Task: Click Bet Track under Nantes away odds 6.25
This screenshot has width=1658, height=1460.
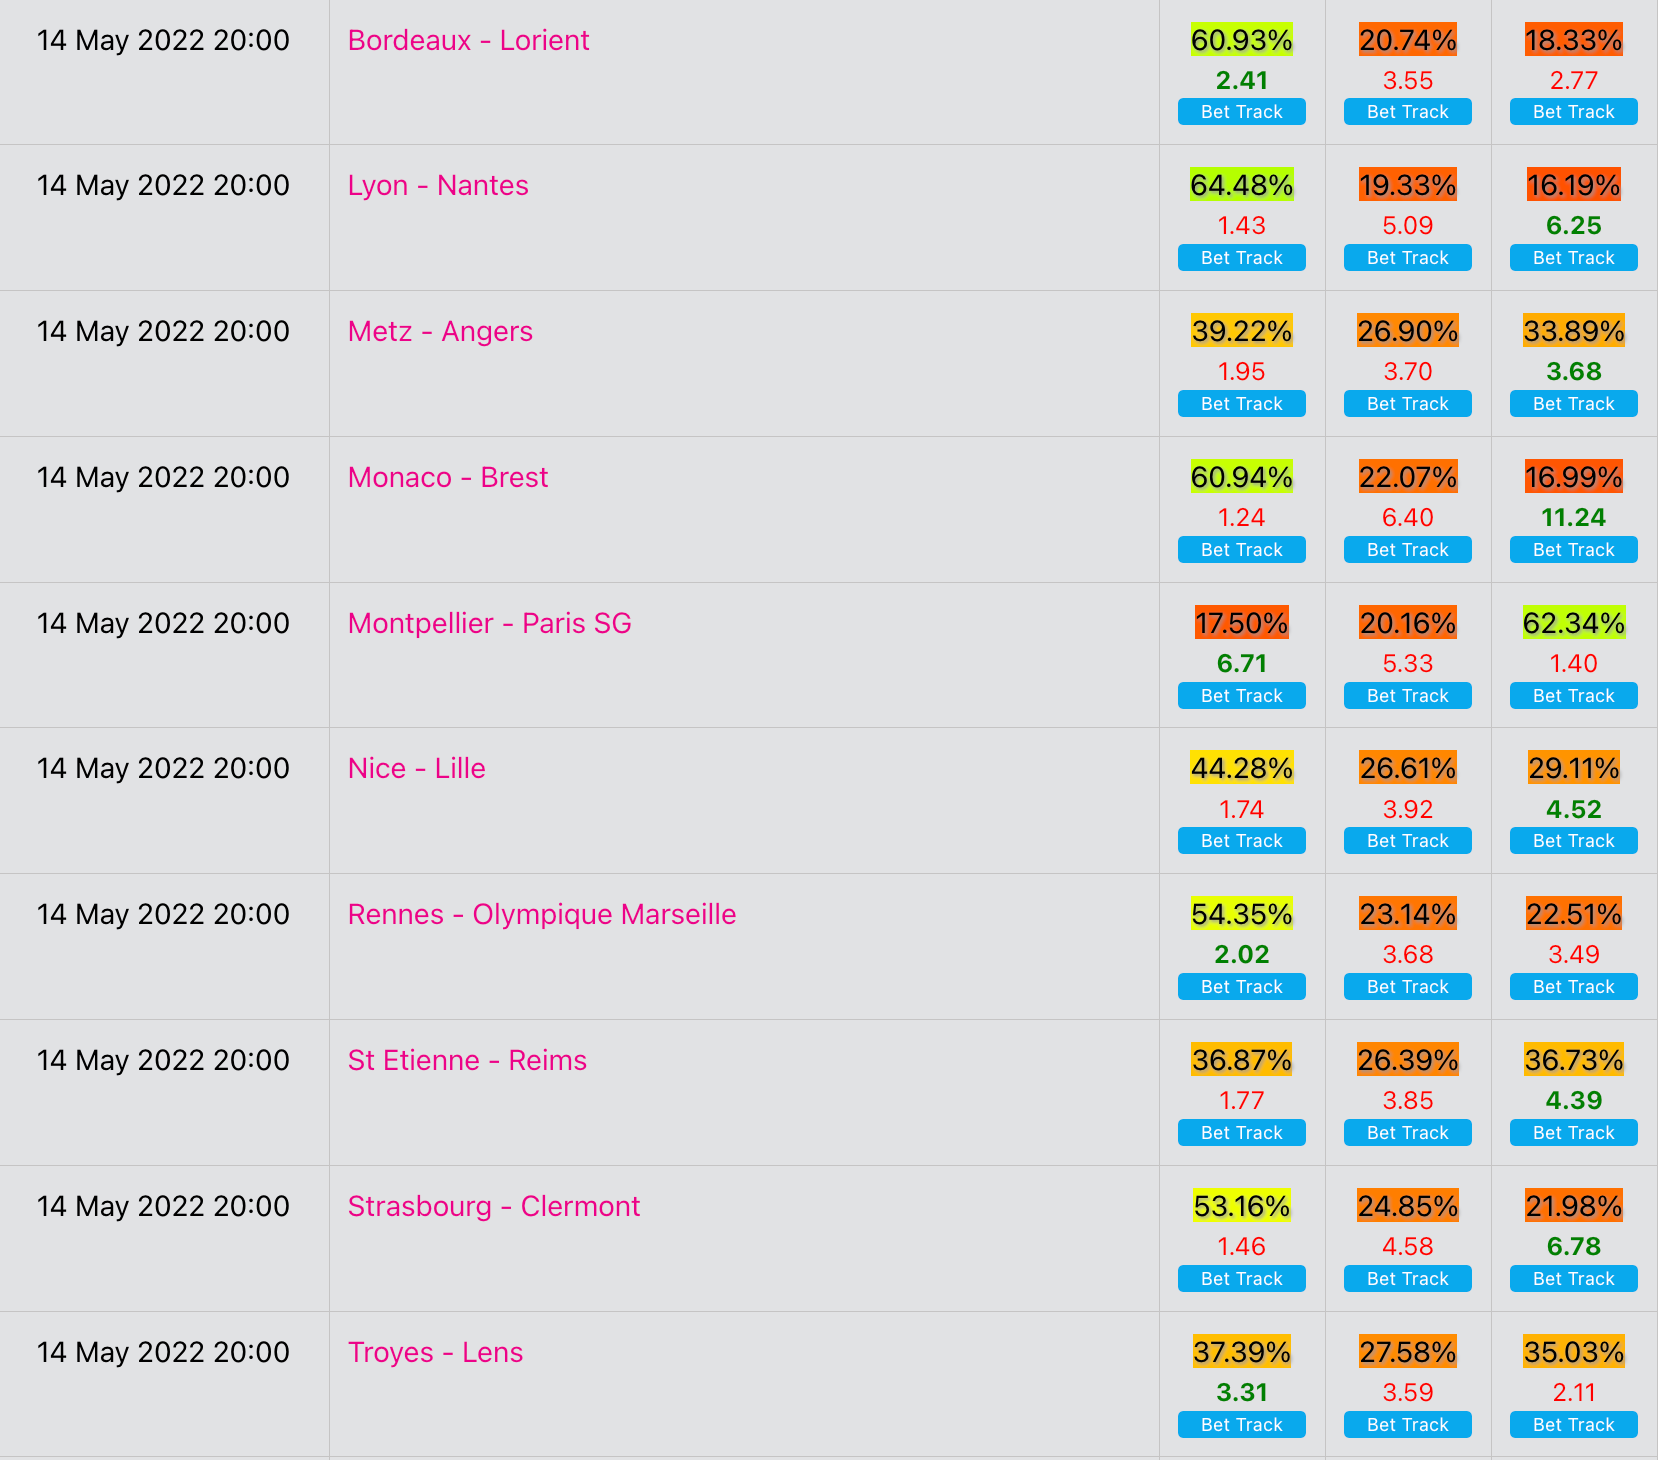Action: tap(1574, 258)
